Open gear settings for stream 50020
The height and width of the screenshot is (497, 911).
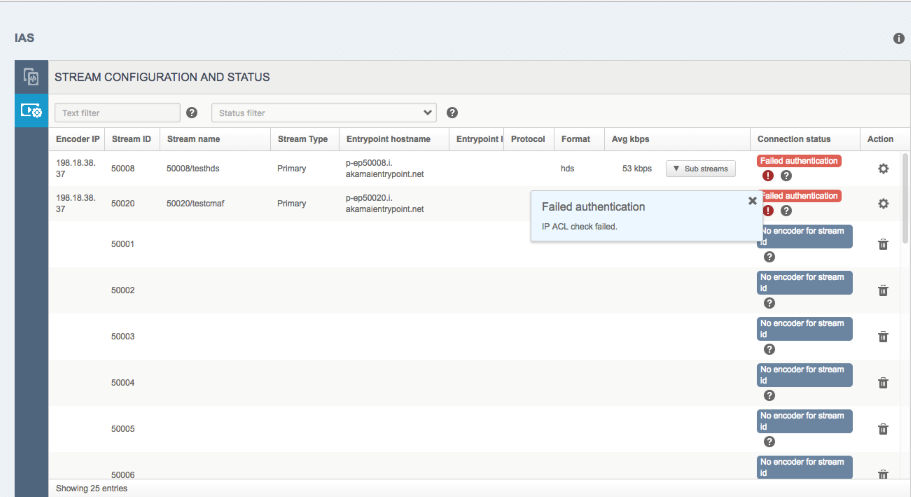(x=883, y=203)
